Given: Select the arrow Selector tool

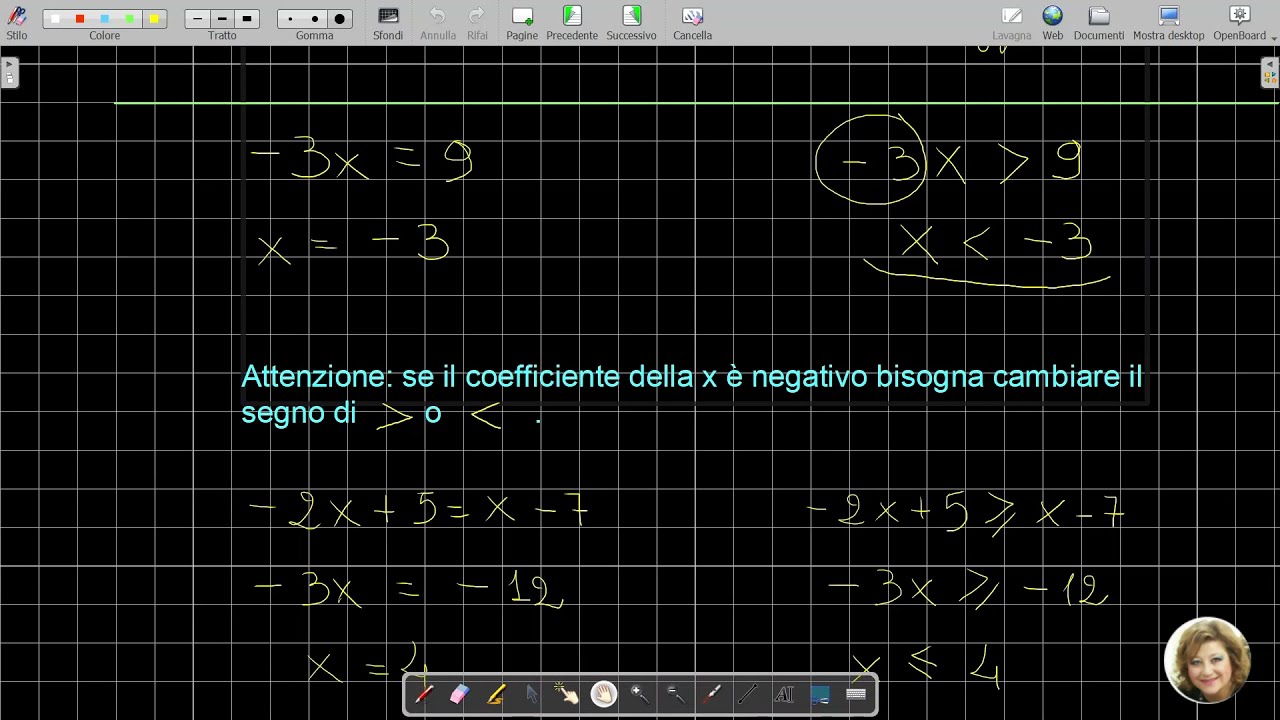Looking at the screenshot, I should click(x=532, y=694).
